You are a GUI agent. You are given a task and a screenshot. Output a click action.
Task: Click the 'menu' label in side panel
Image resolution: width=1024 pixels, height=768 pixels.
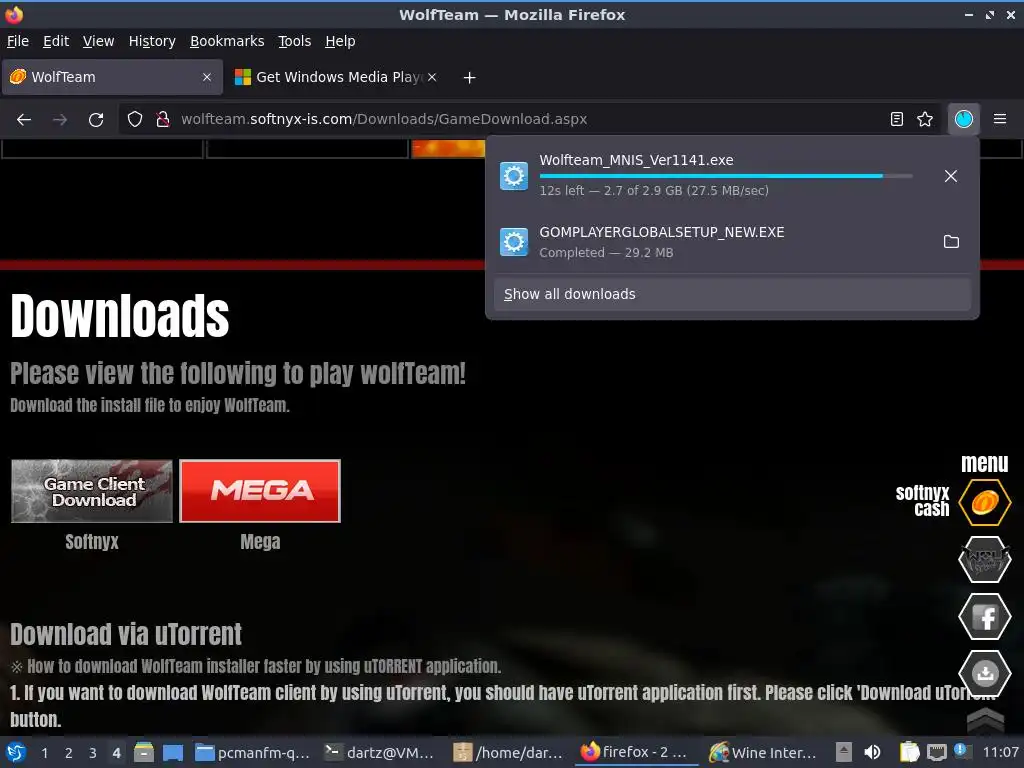point(985,463)
